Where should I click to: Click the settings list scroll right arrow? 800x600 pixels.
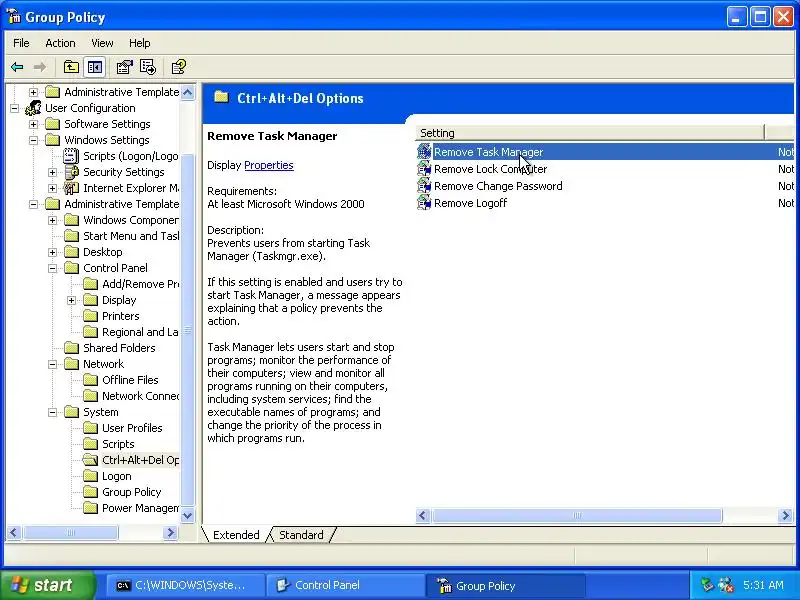[x=785, y=515]
